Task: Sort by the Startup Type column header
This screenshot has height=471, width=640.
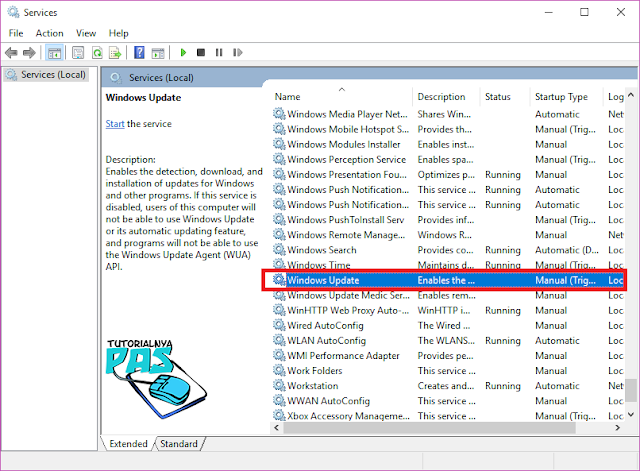Action: [x=566, y=97]
